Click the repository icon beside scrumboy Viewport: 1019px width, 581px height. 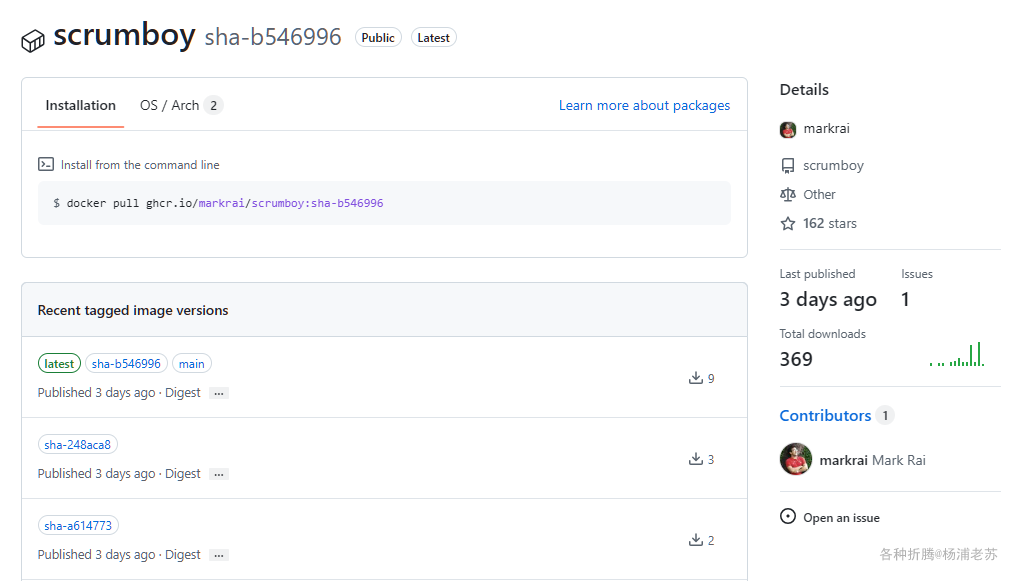coord(788,166)
